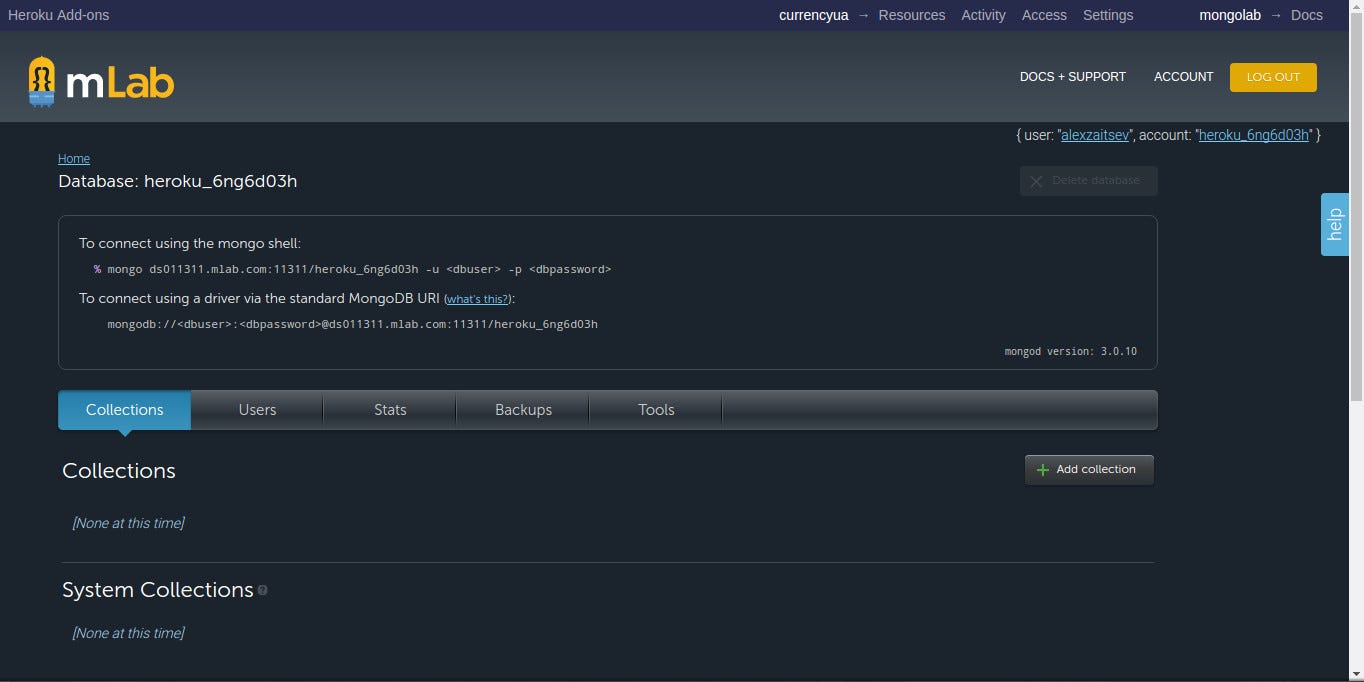
Task: Open DOCS + SUPPORT menu item
Action: [1073, 77]
